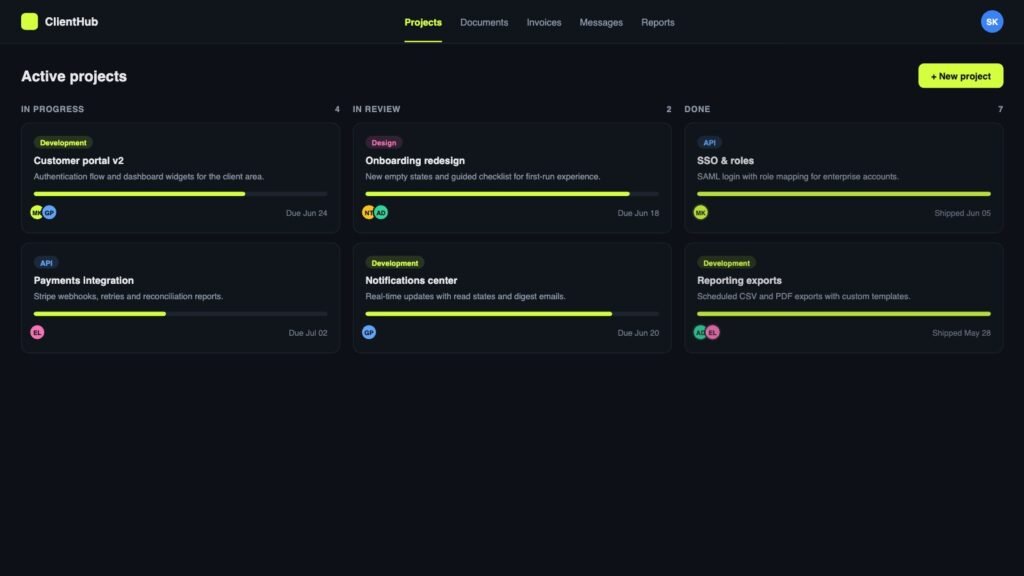Click the IN REVIEW column header
The width and height of the screenshot is (1024, 576).
[x=376, y=109]
